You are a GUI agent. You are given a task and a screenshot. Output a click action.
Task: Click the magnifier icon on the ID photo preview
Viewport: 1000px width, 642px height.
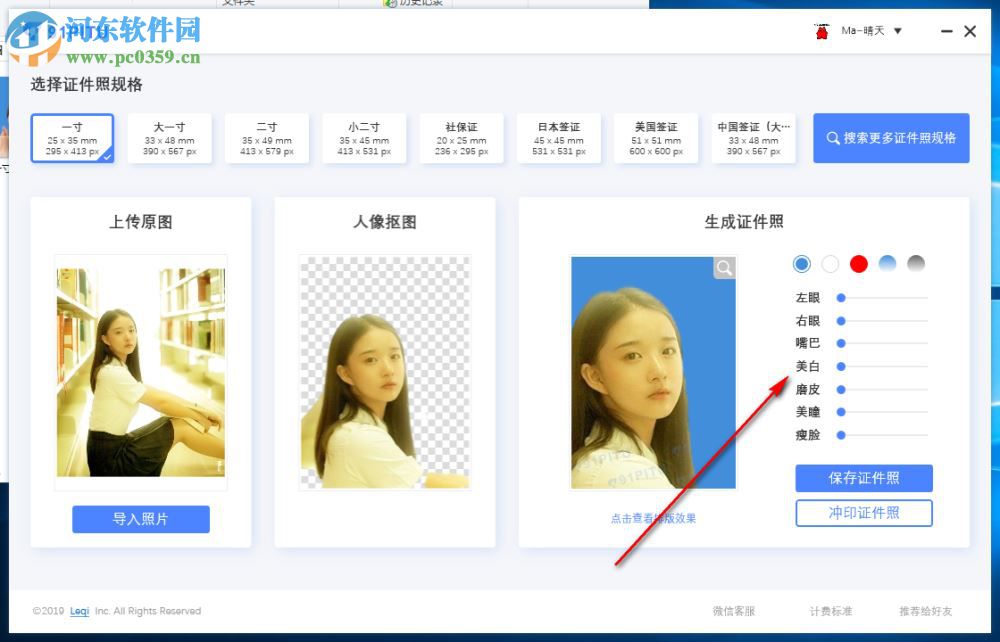[722, 267]
